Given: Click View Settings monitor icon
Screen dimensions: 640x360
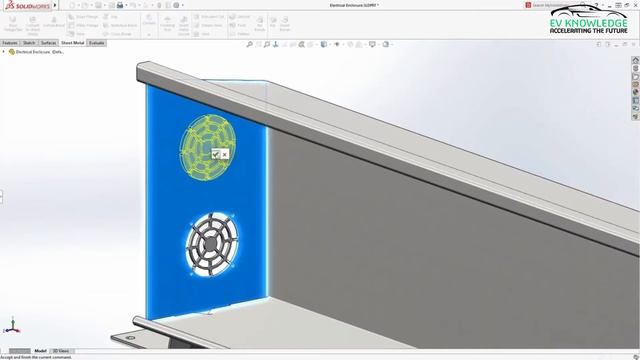Looking at the screenshot, I should tap(372, 44).
